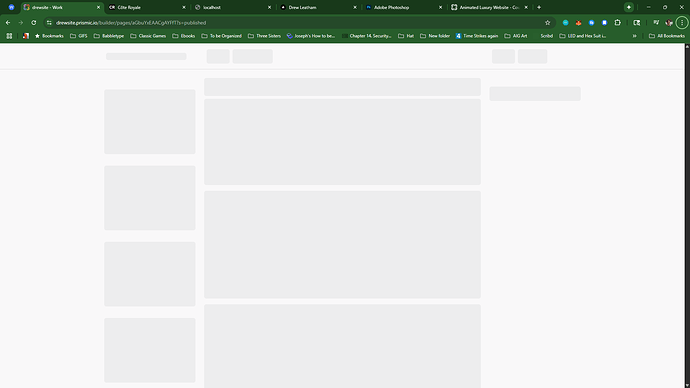Open a new browser tab
This screenshot has height=388, width=690.
(x=539, y=7)
